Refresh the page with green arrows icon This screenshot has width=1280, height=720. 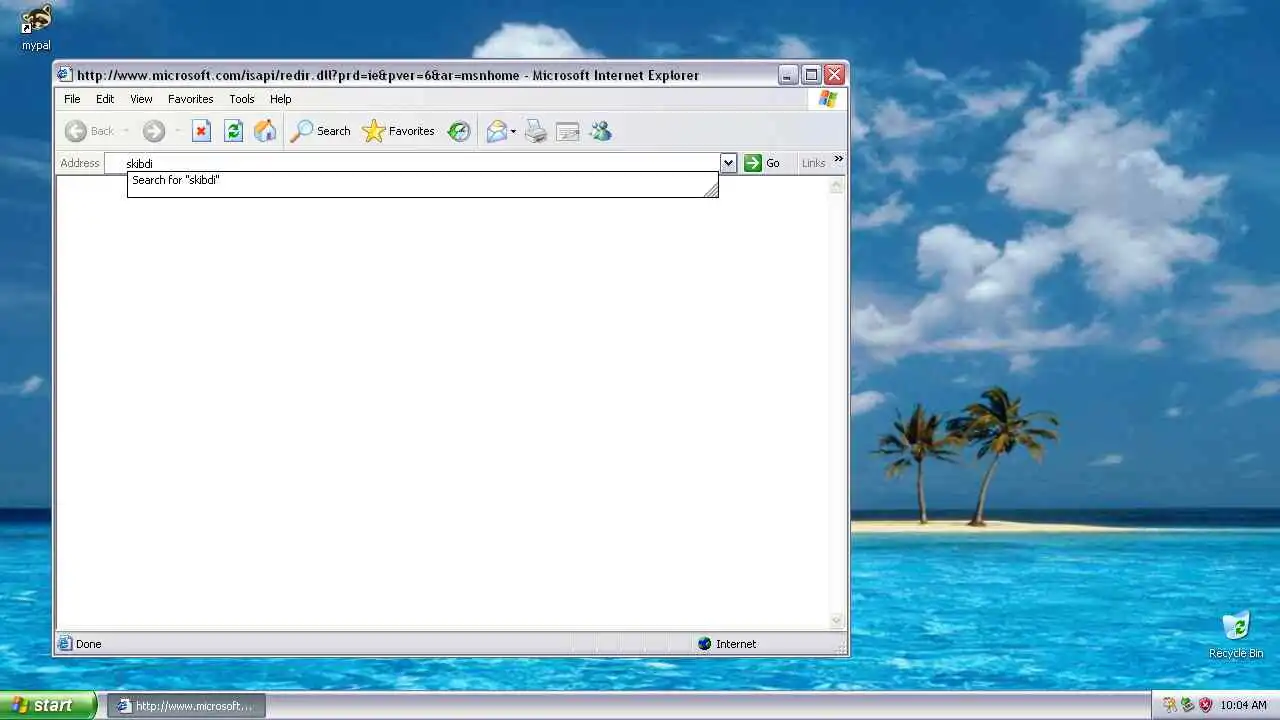pyautogui.click(x=233, y=131)
